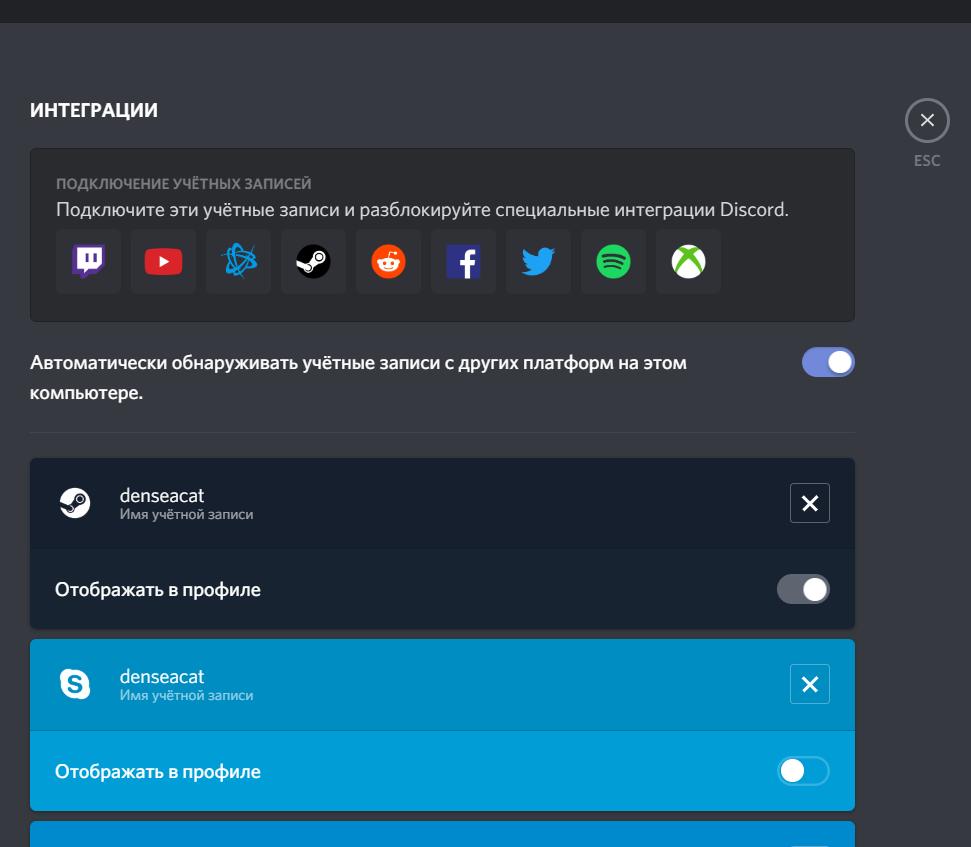Screen dimensions: 971x847
Task: Connect a Twitch account
Action: [88, 261]
